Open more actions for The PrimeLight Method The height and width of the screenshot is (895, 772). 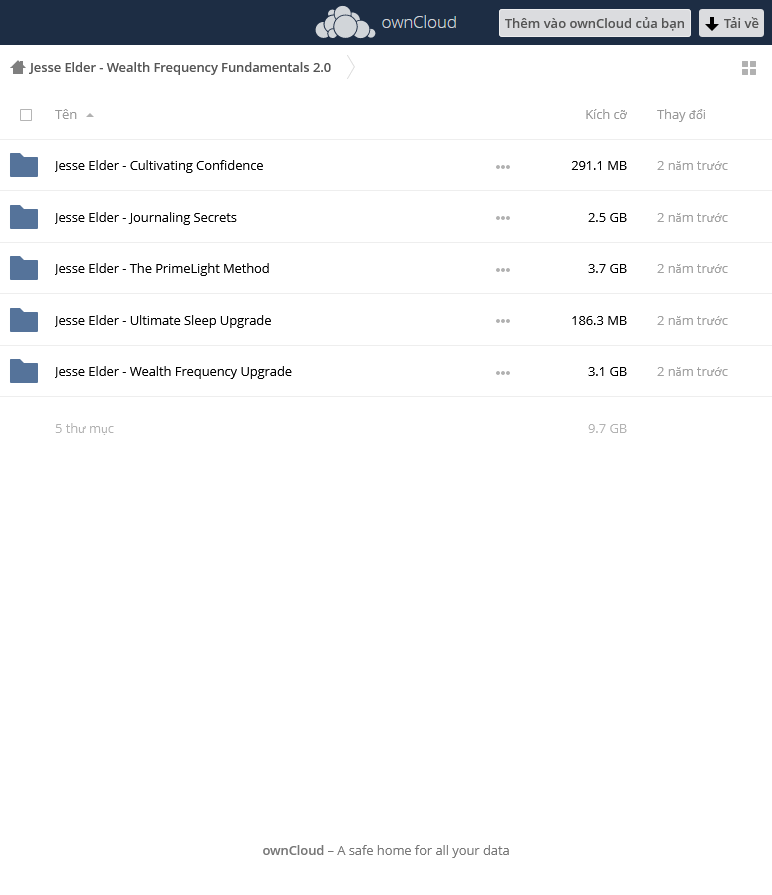pos(503,269)
